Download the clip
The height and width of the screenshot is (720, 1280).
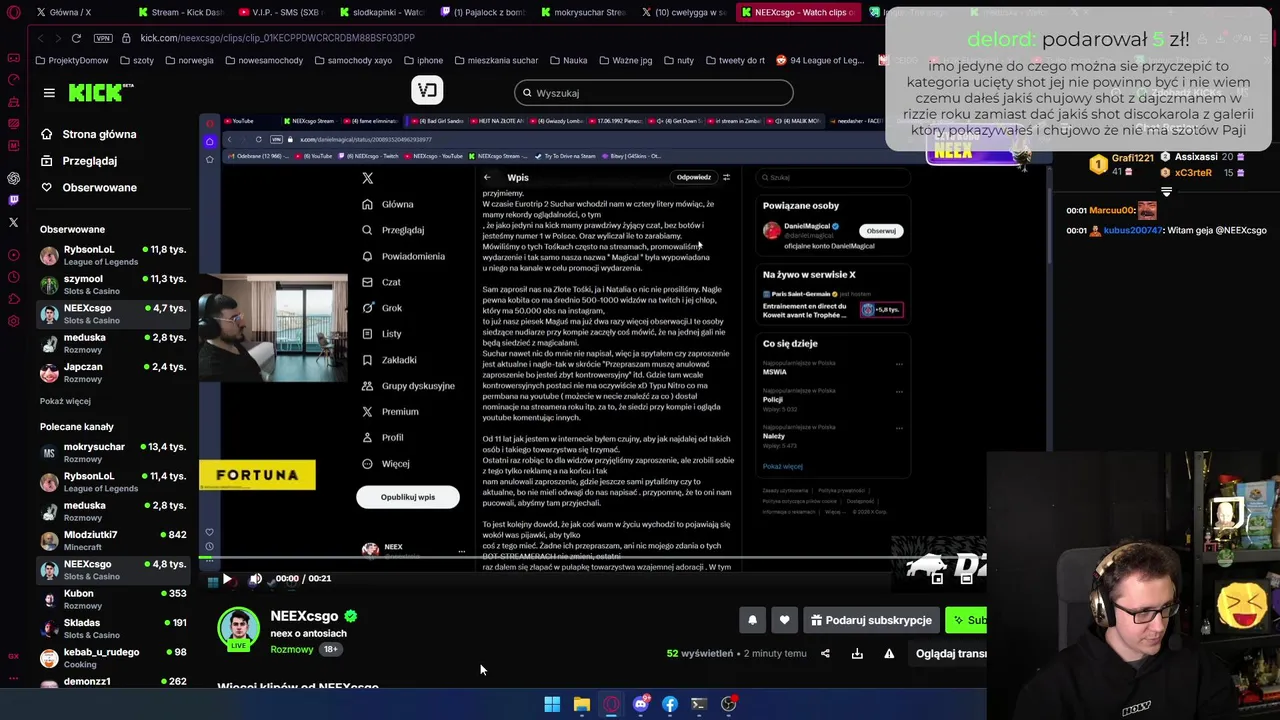857,654
